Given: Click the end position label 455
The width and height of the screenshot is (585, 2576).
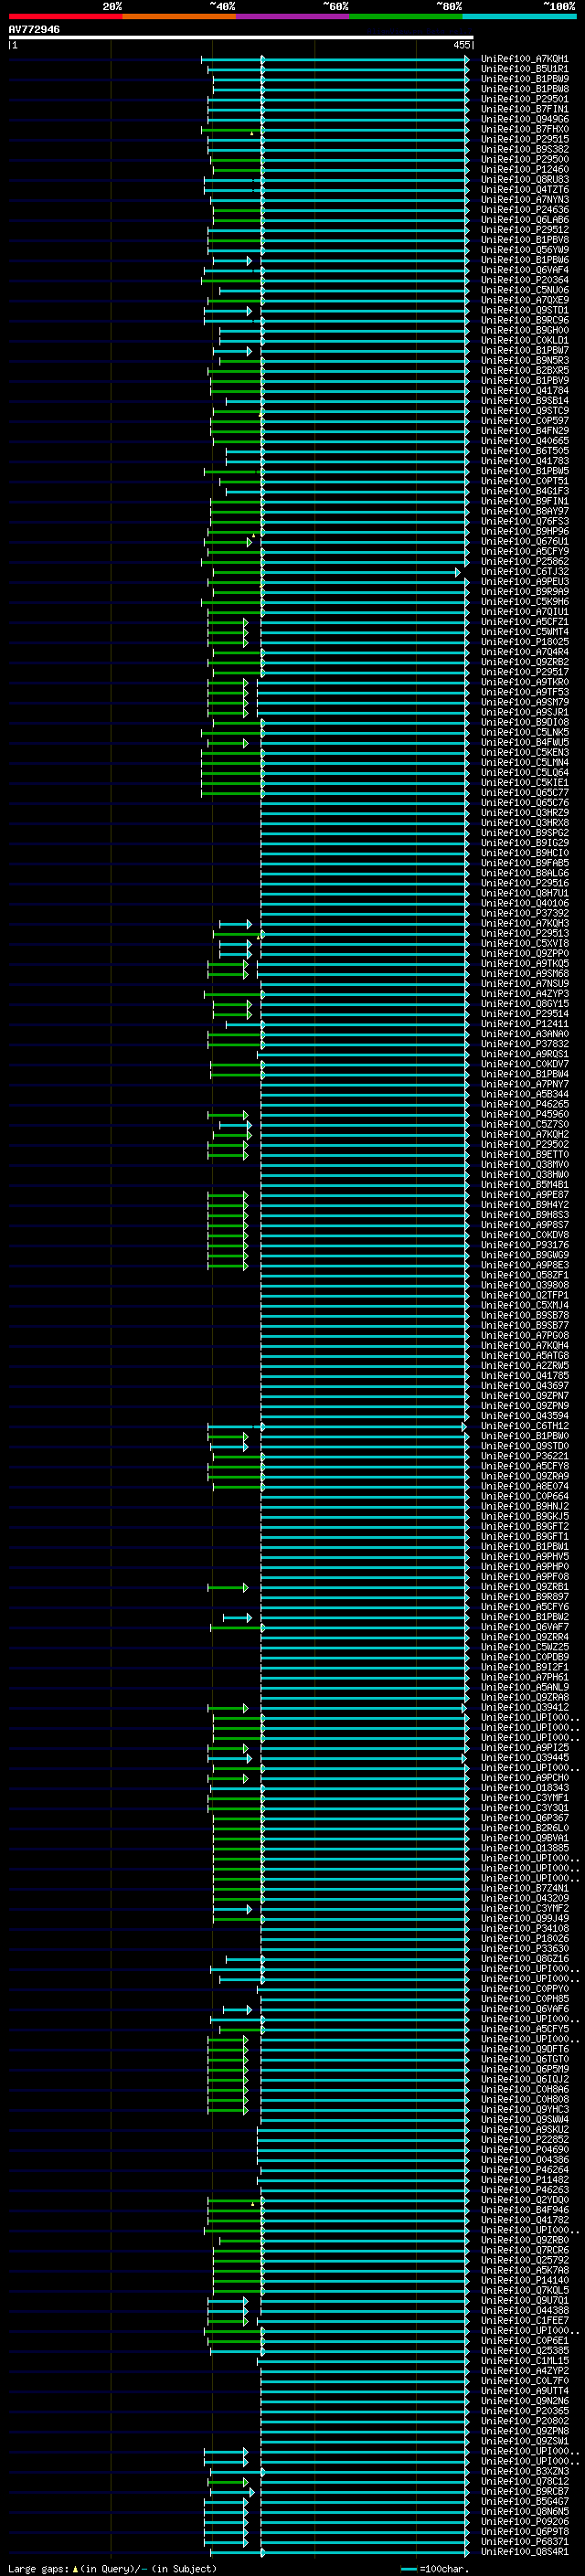Looking at the screenshot, I should [x=461, y=45].
